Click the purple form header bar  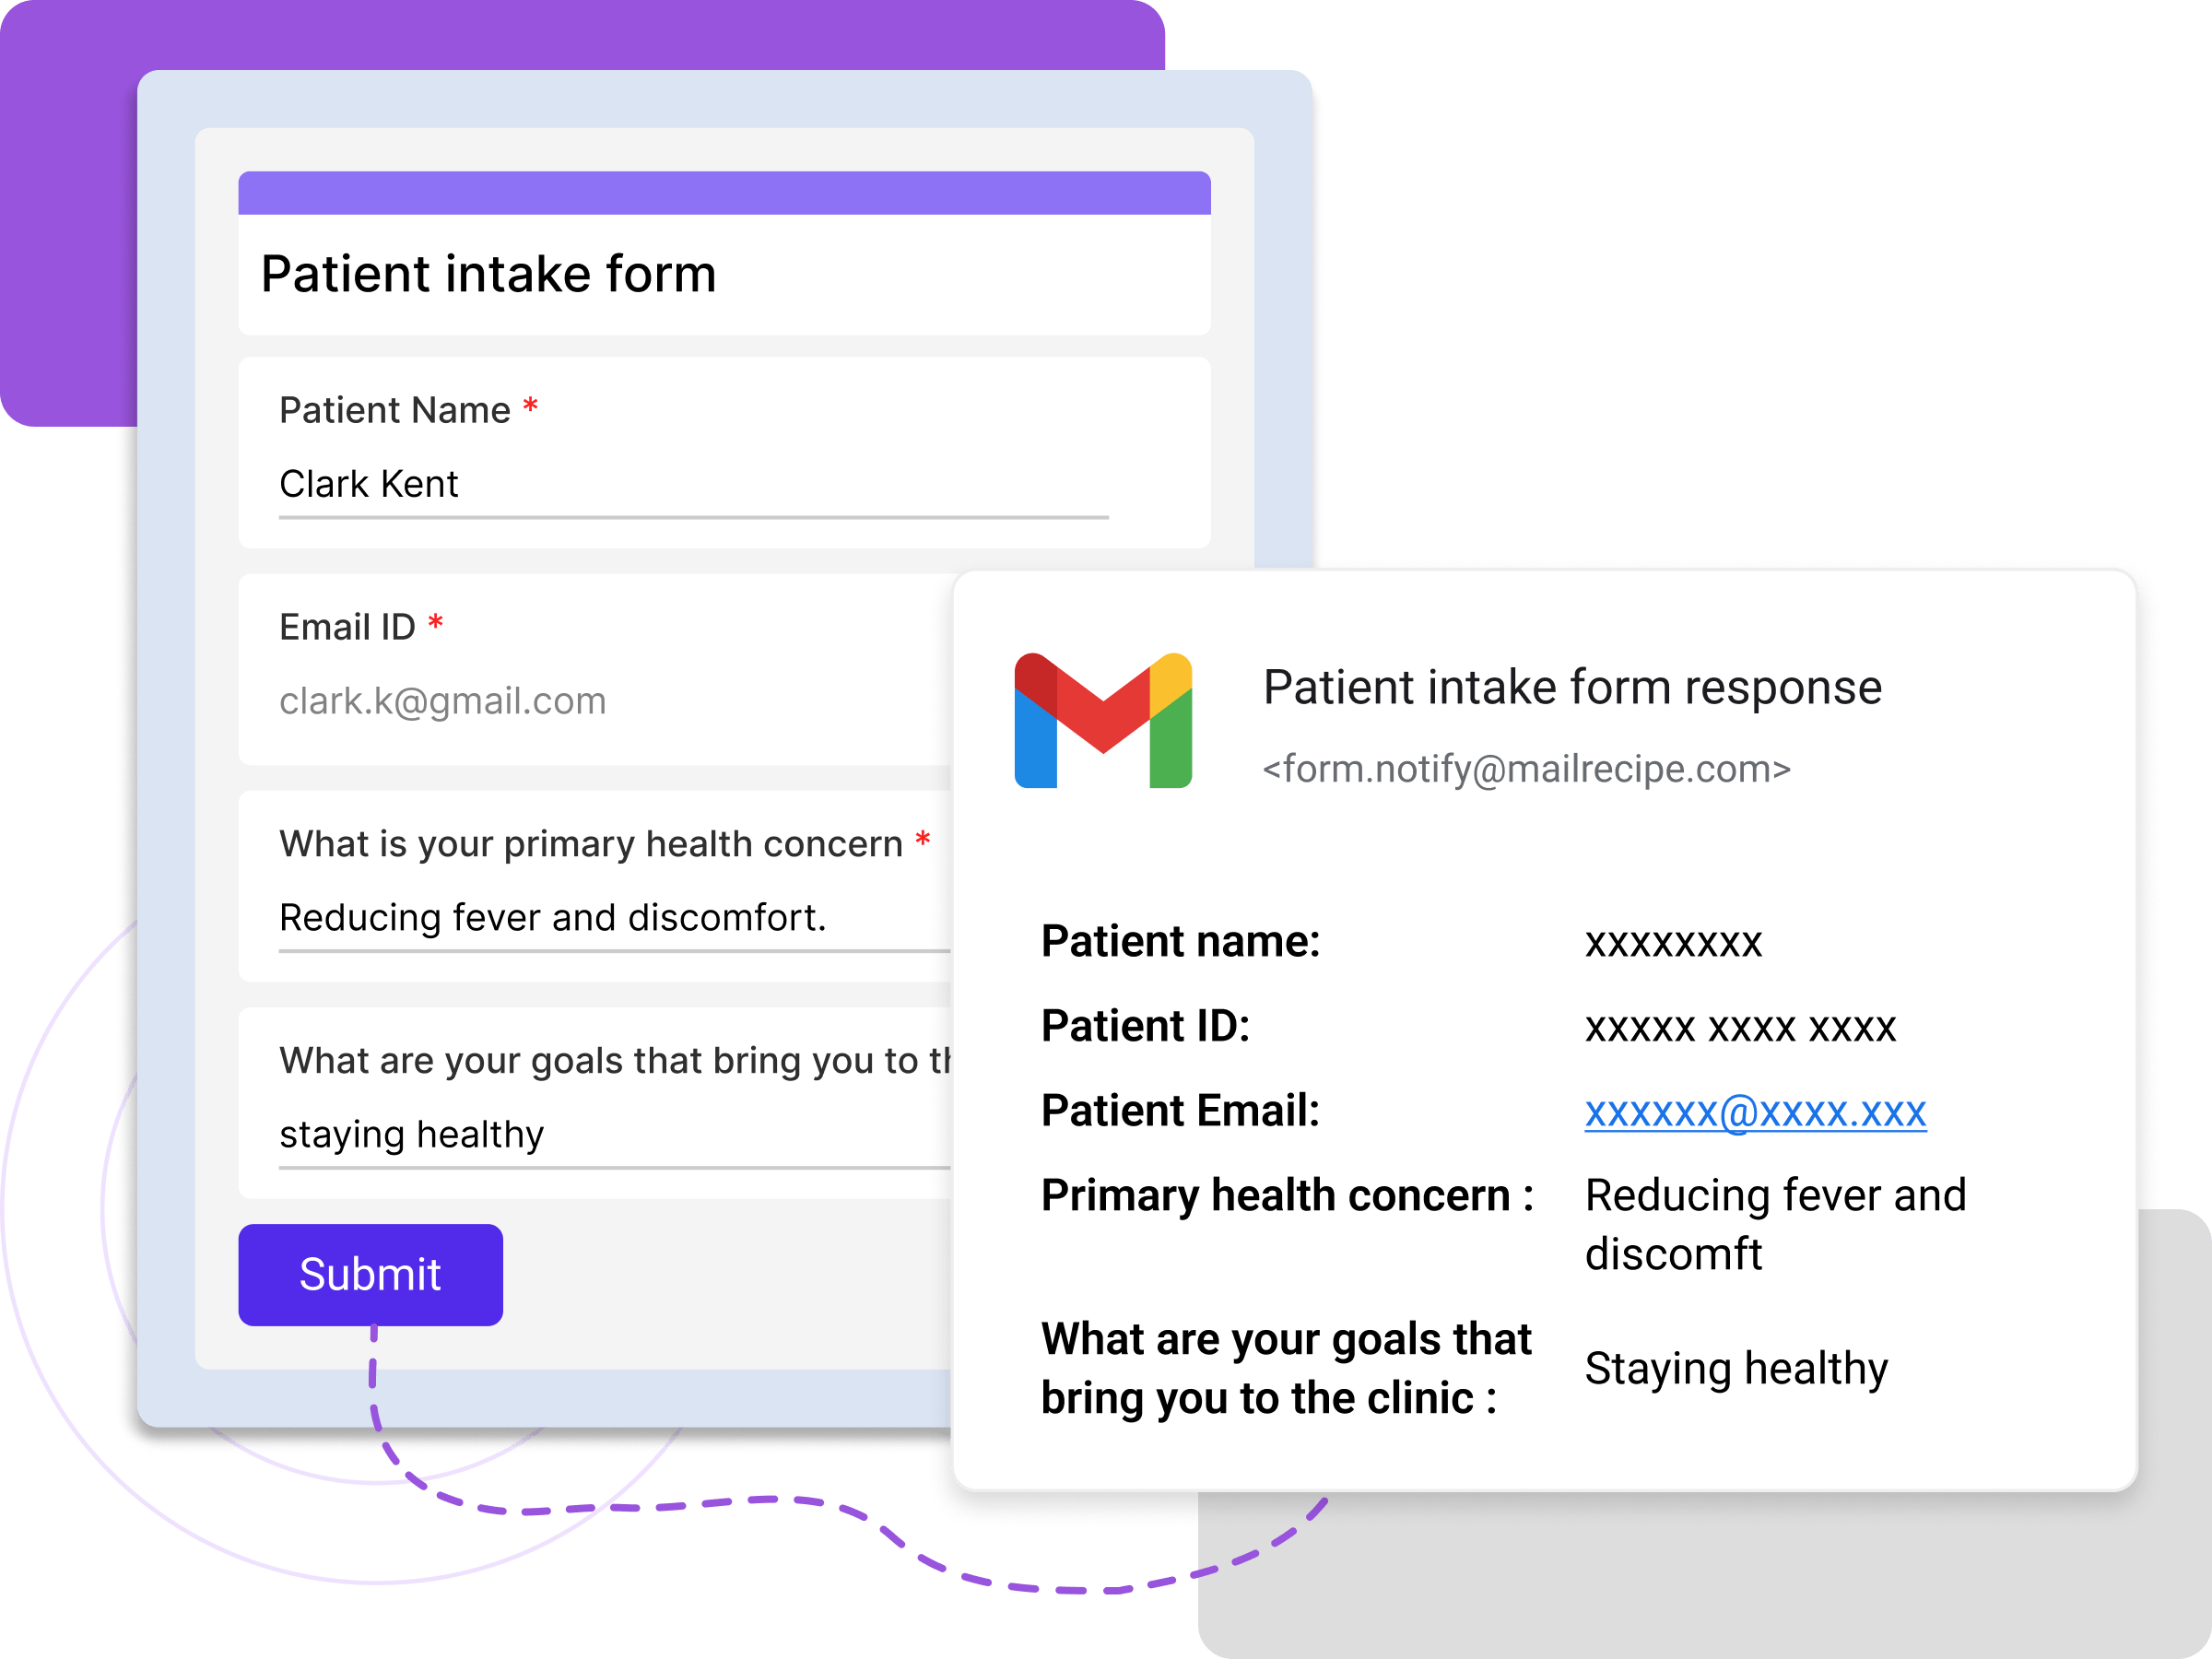(724, 193)
